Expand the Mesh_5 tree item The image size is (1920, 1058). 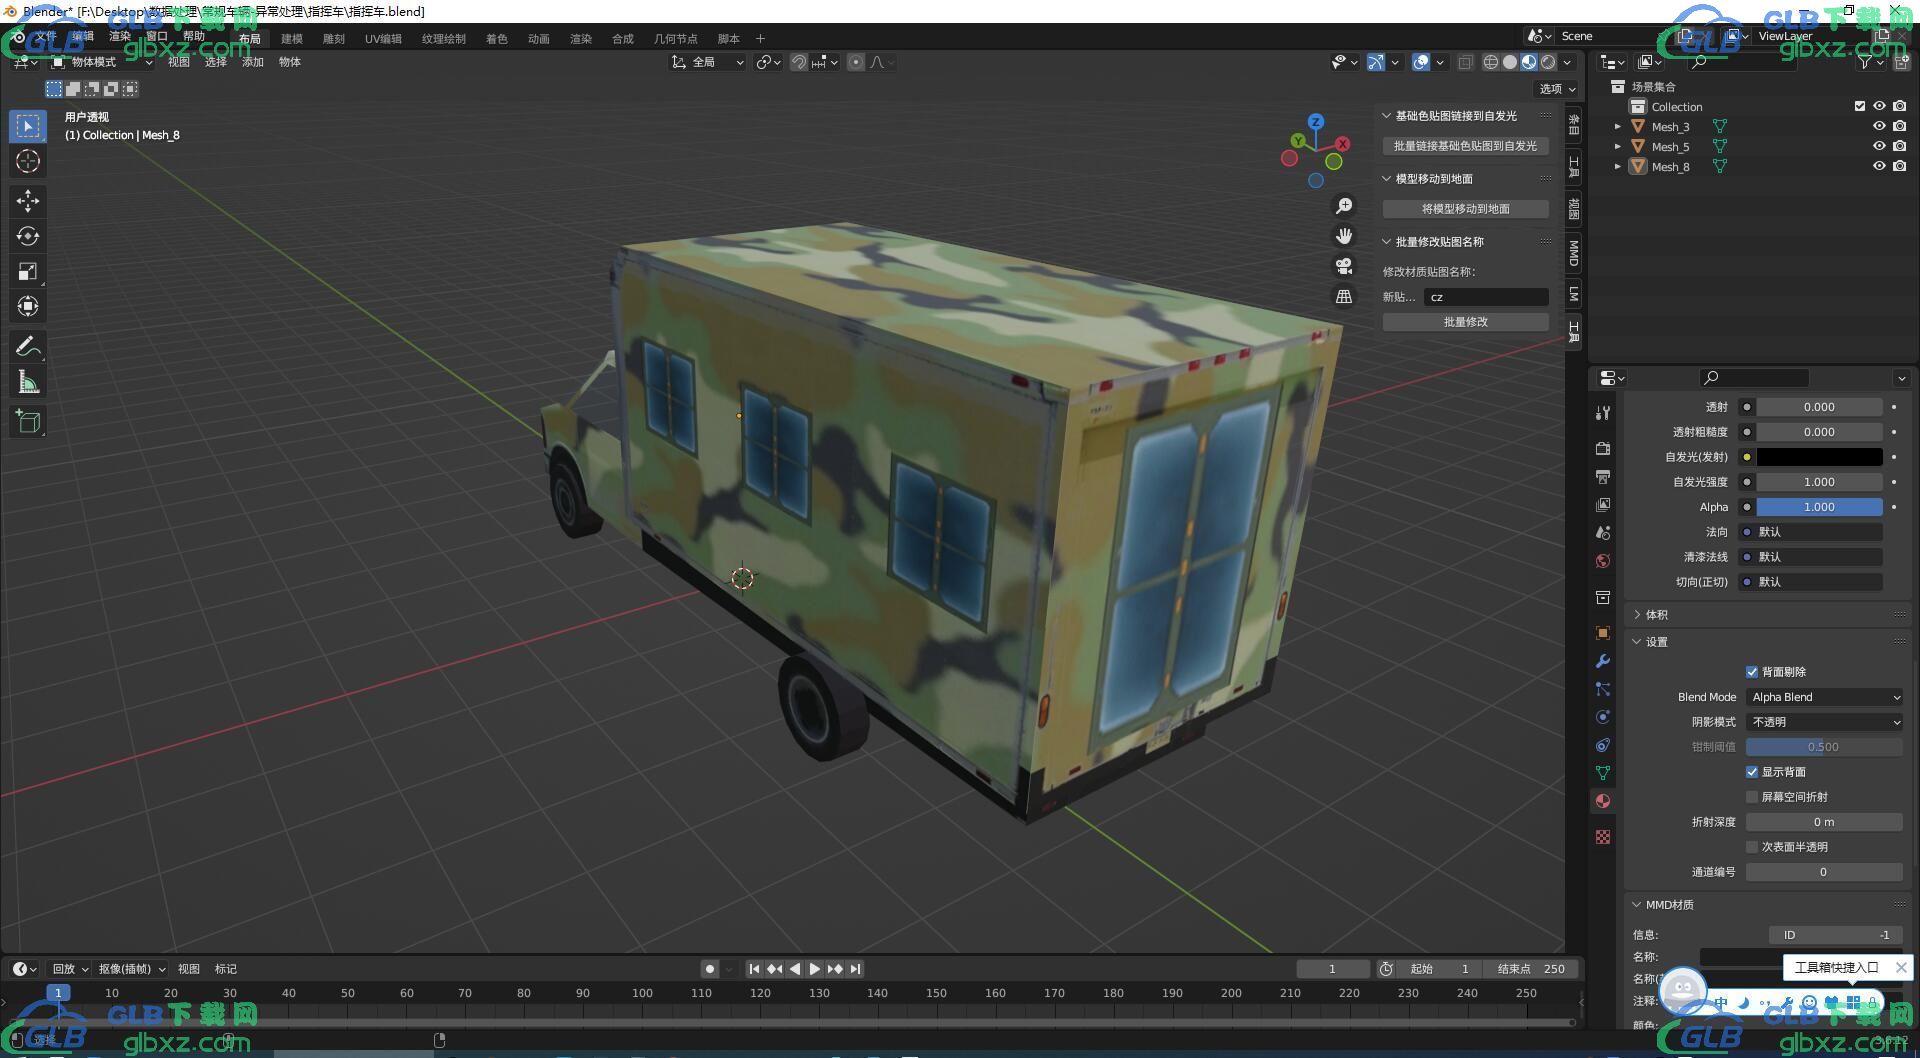point(1617,147)
